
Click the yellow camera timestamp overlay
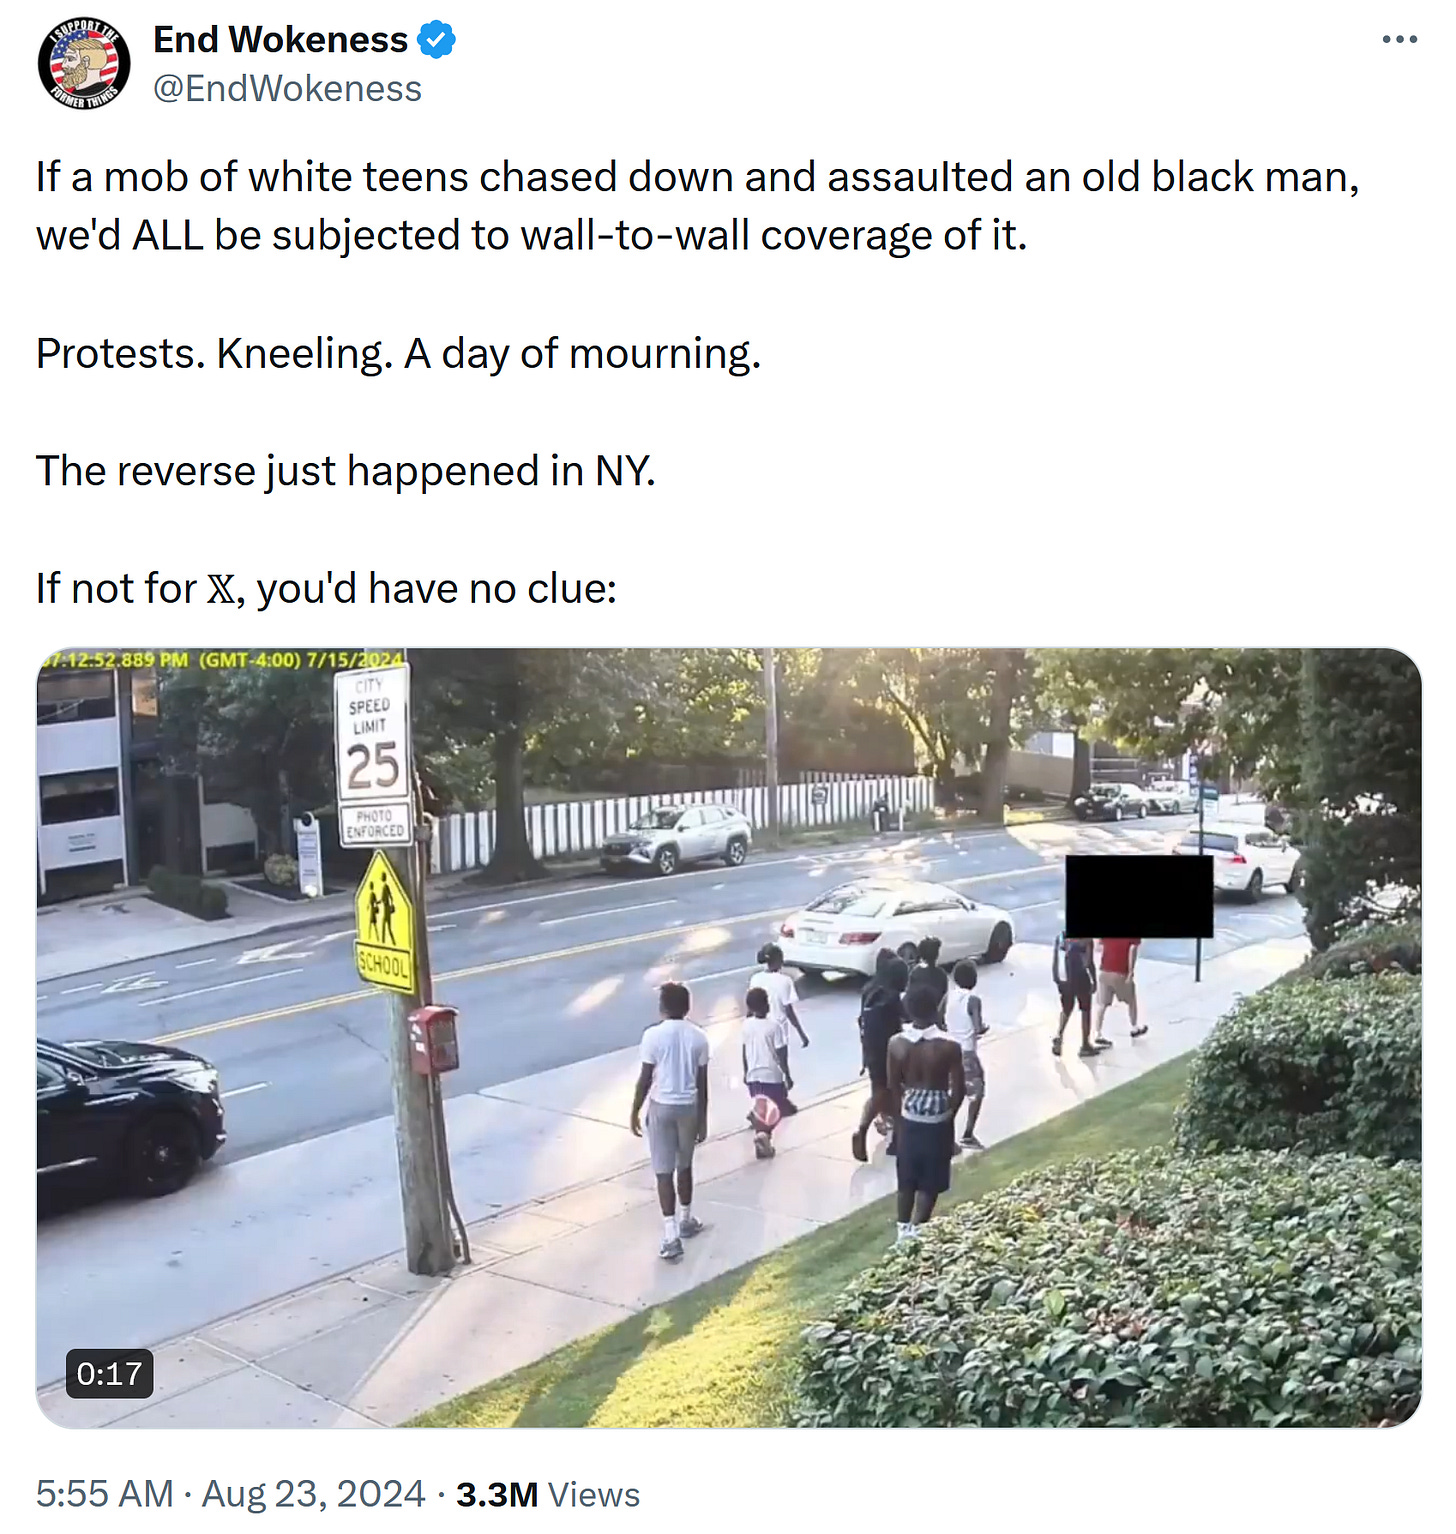click(x=222, y=659)
